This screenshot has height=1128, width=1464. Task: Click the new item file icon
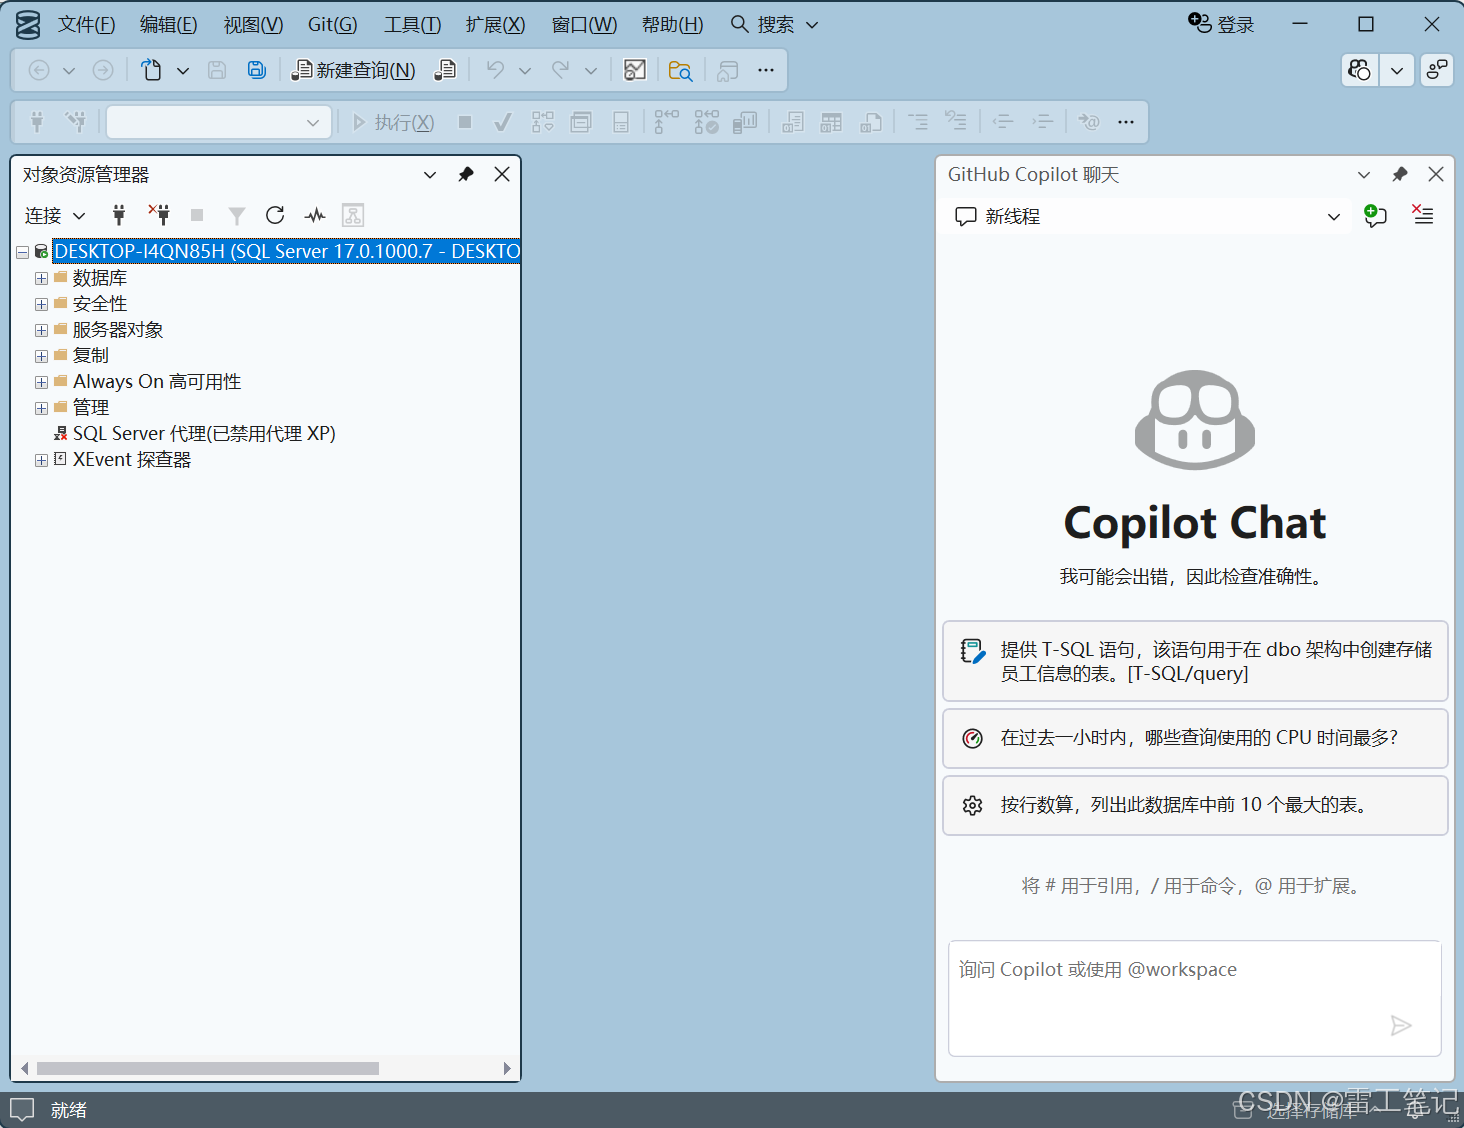pyautogui.click(x=151, y=70)
